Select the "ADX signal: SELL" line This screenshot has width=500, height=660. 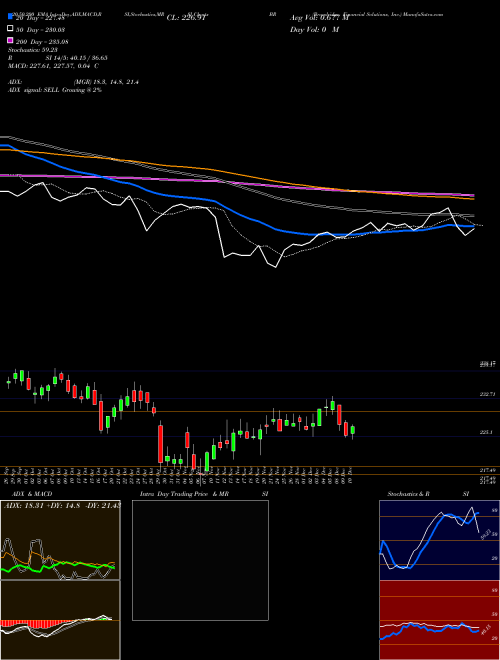[55, 90]
